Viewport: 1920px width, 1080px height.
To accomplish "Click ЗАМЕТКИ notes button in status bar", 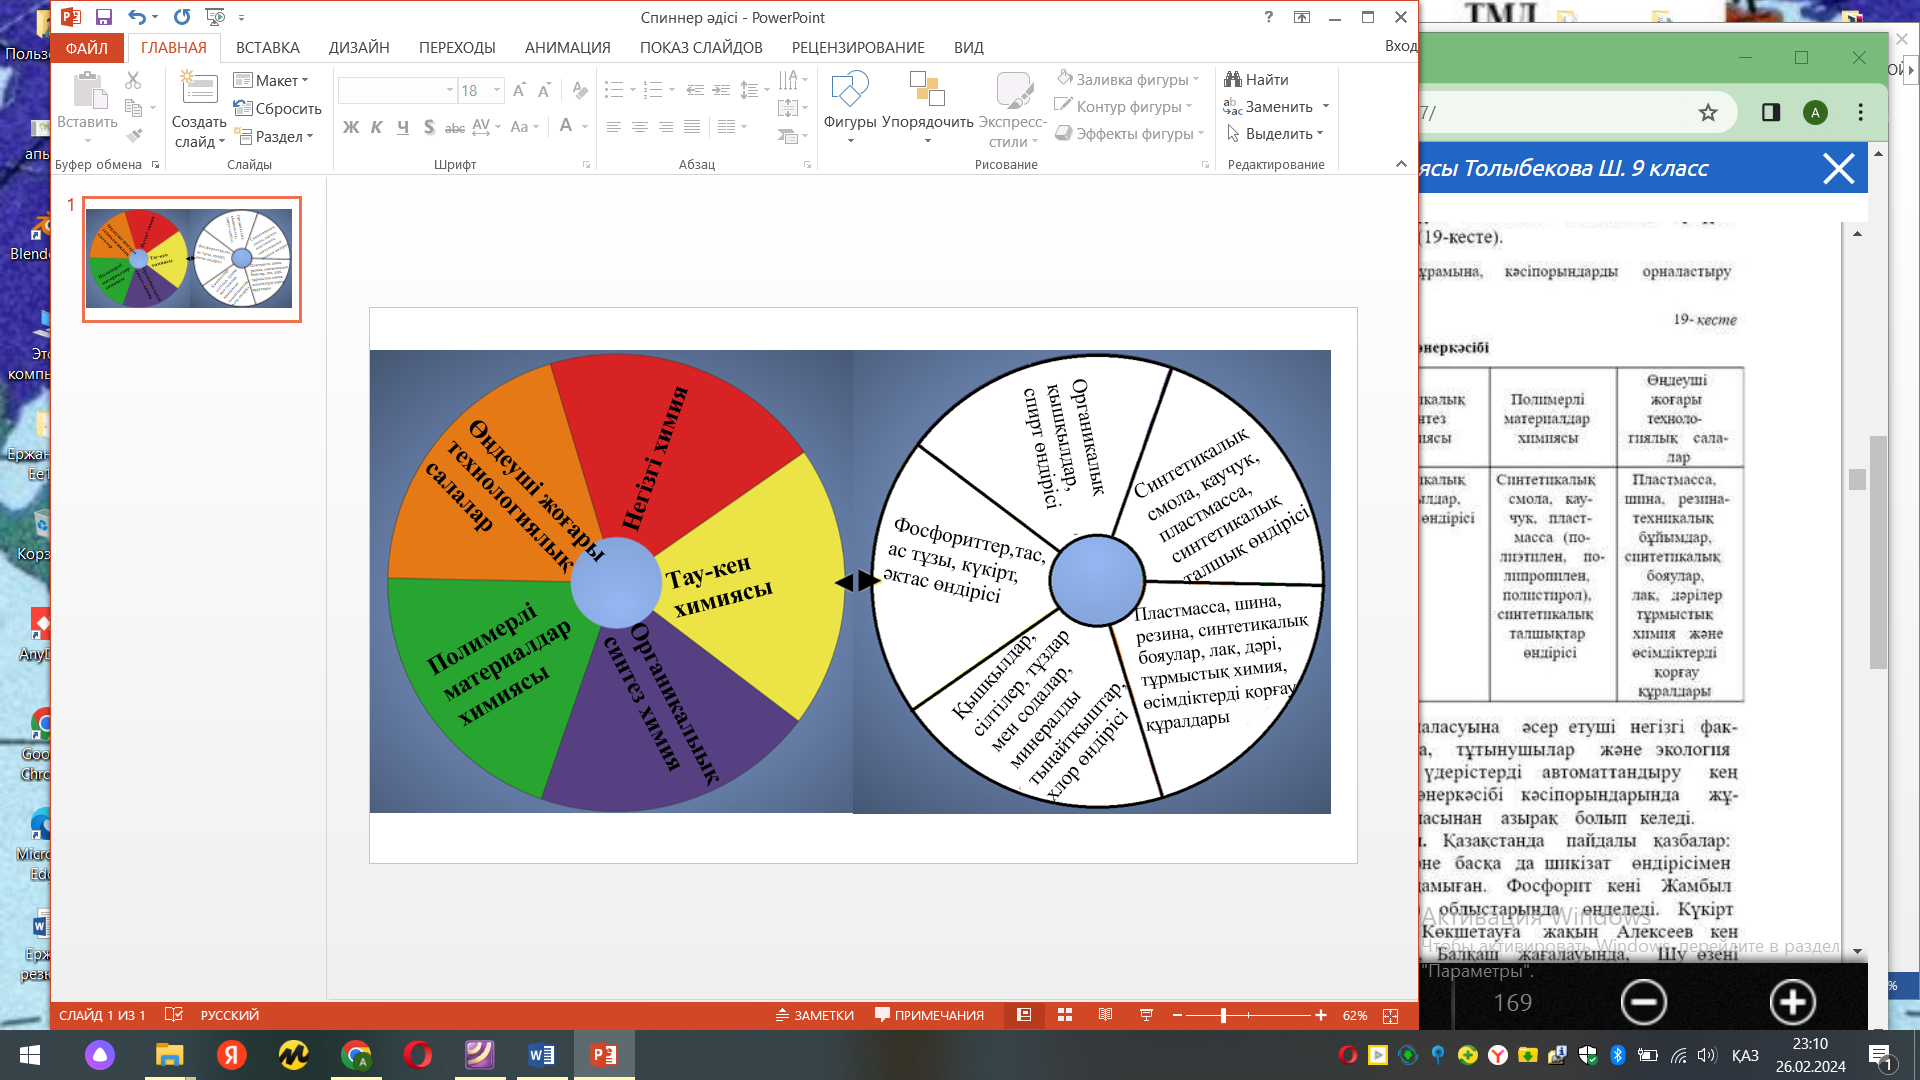I will point(814,1015).
